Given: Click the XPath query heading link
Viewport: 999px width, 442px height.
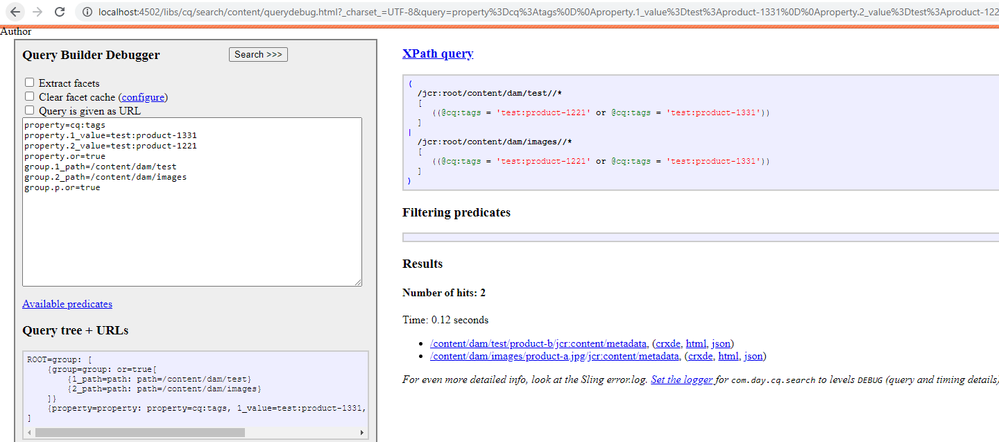Looking at the screenshot, I should pyautogui.click(x=437, y=54).
